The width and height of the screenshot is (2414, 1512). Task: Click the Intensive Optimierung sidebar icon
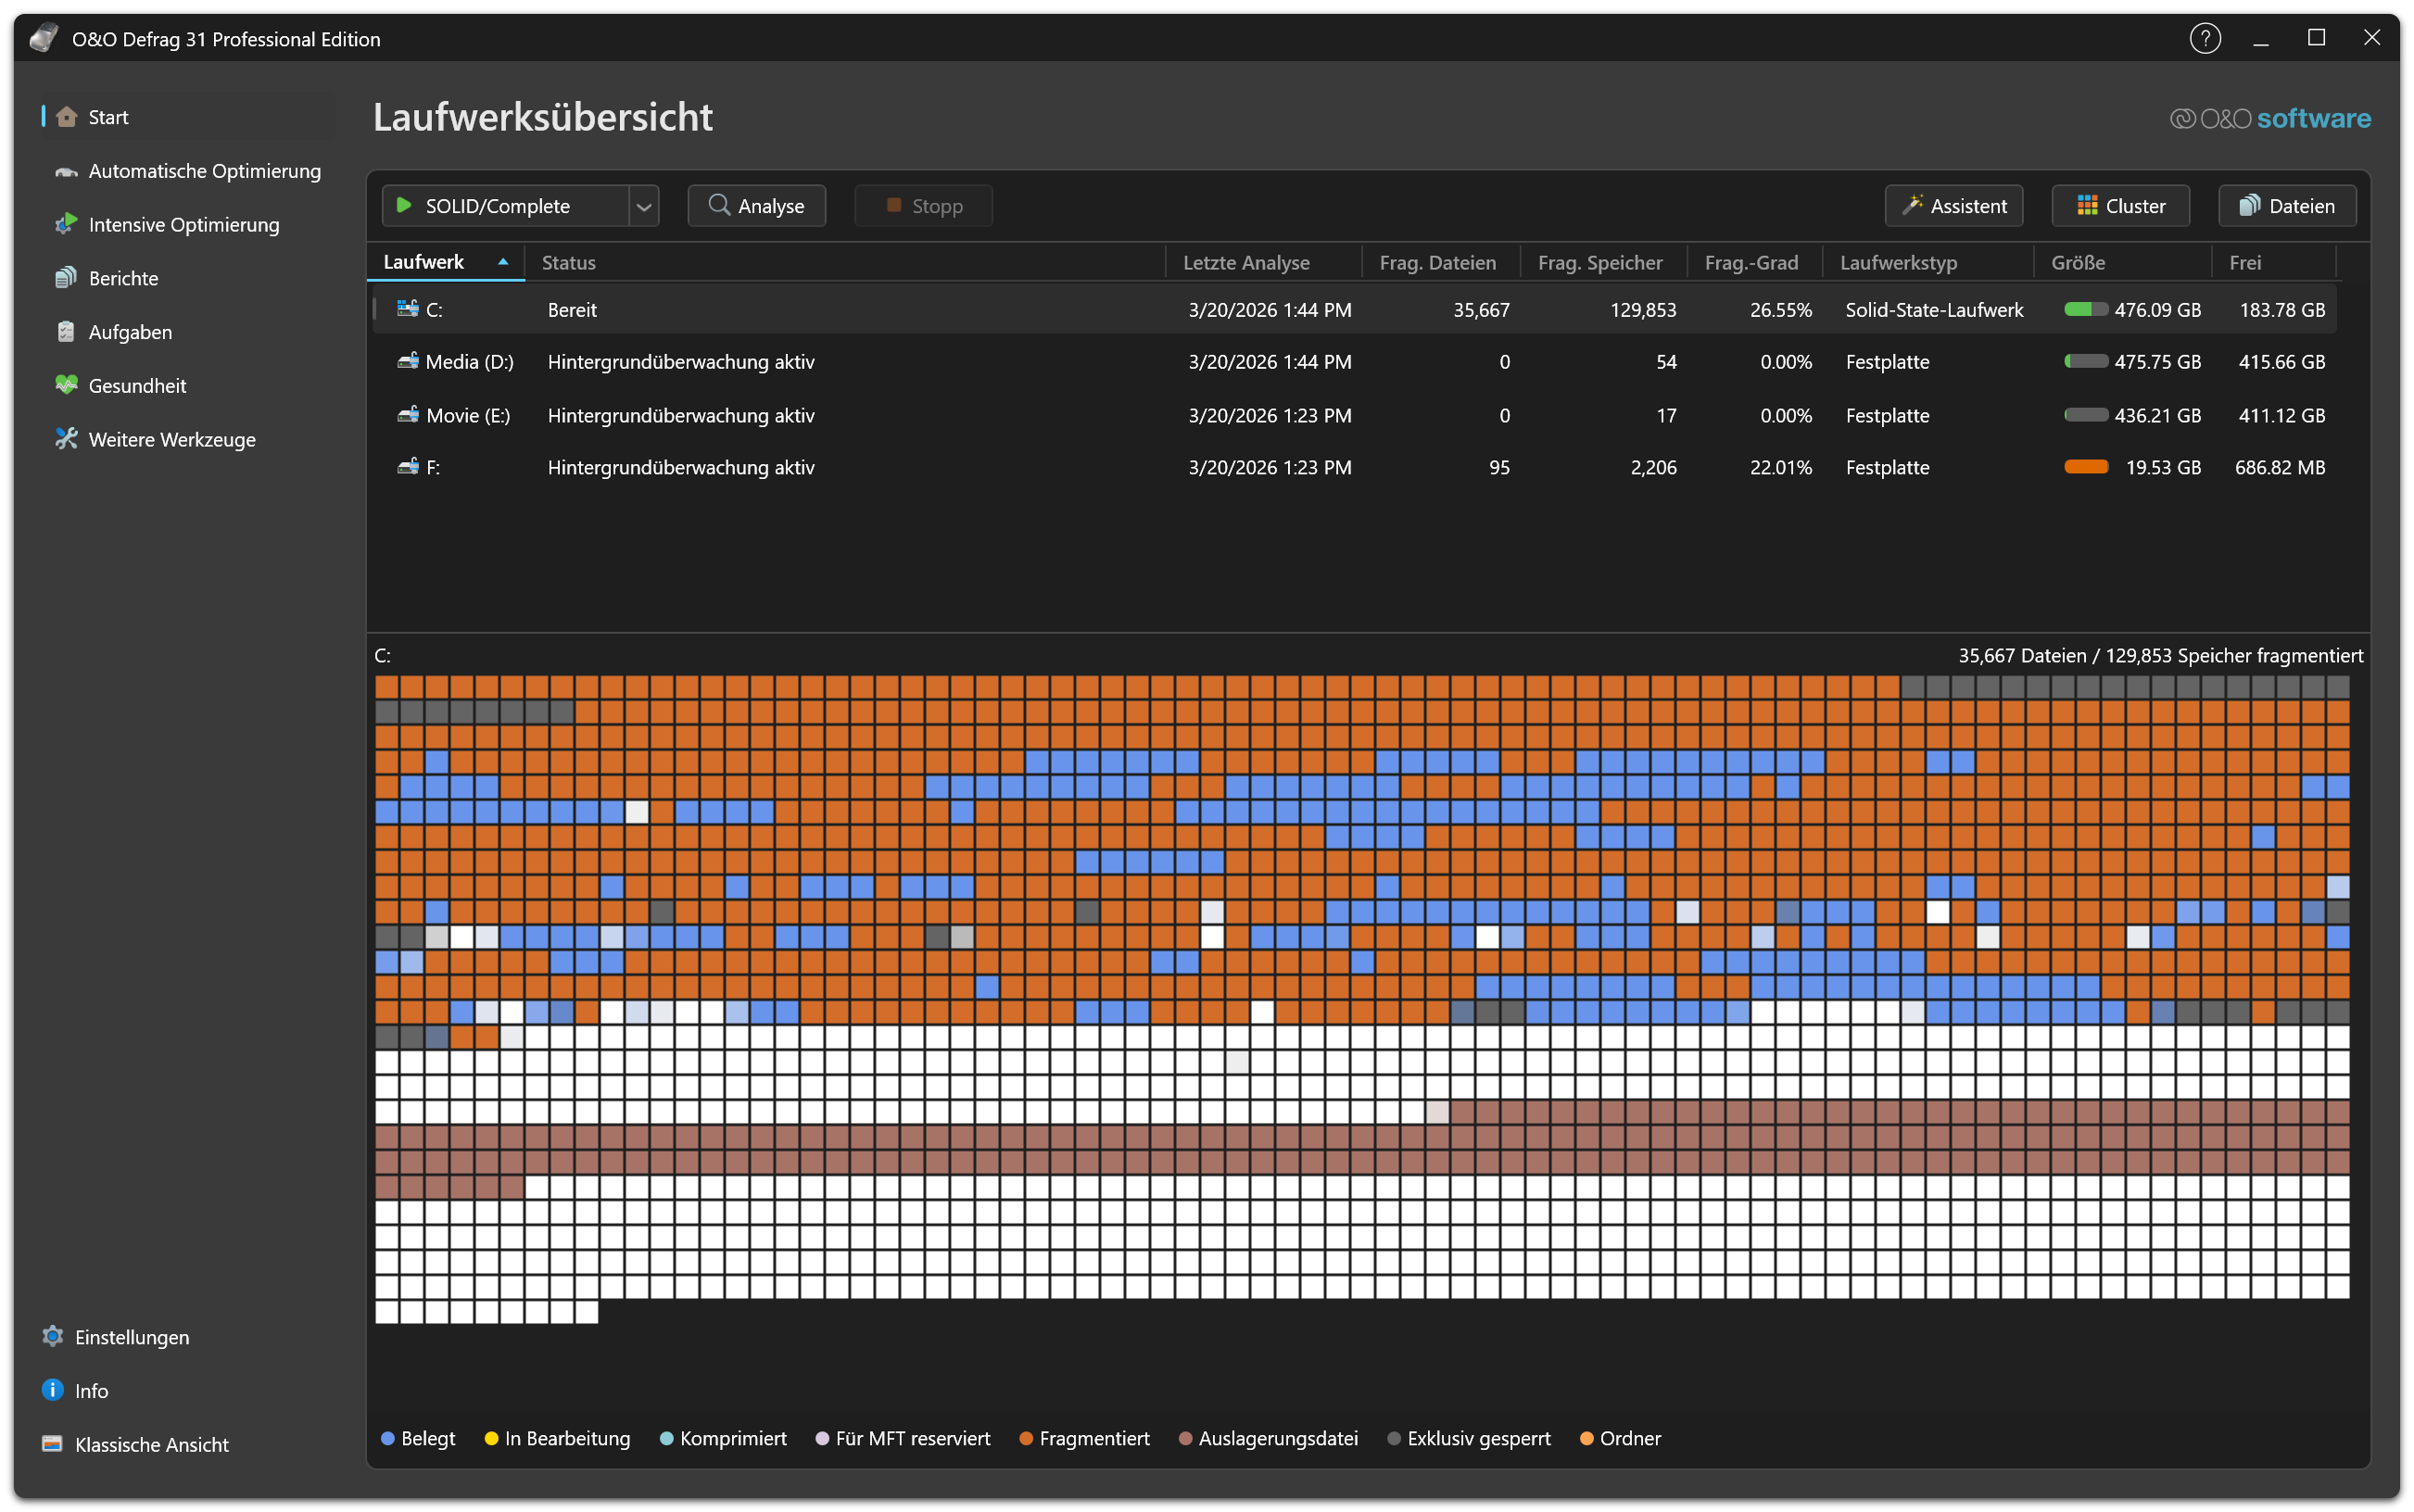(66, 225)
